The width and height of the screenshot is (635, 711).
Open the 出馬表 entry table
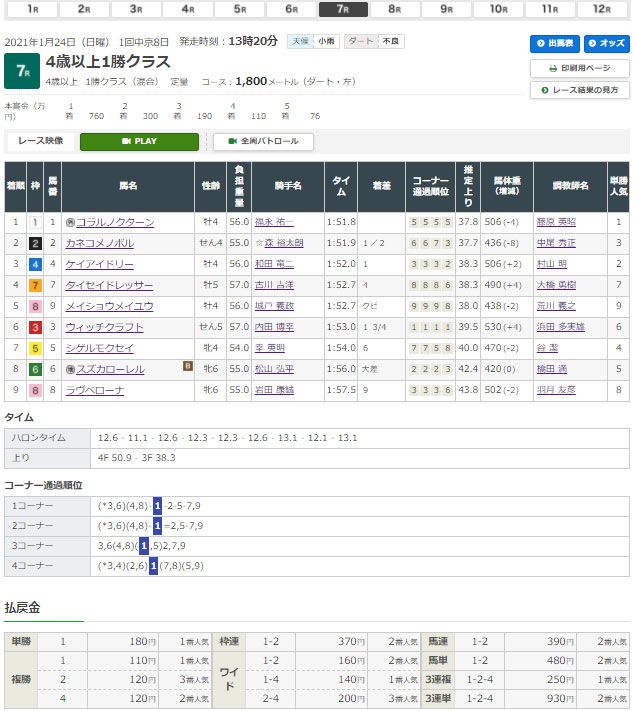coord(554,44)
